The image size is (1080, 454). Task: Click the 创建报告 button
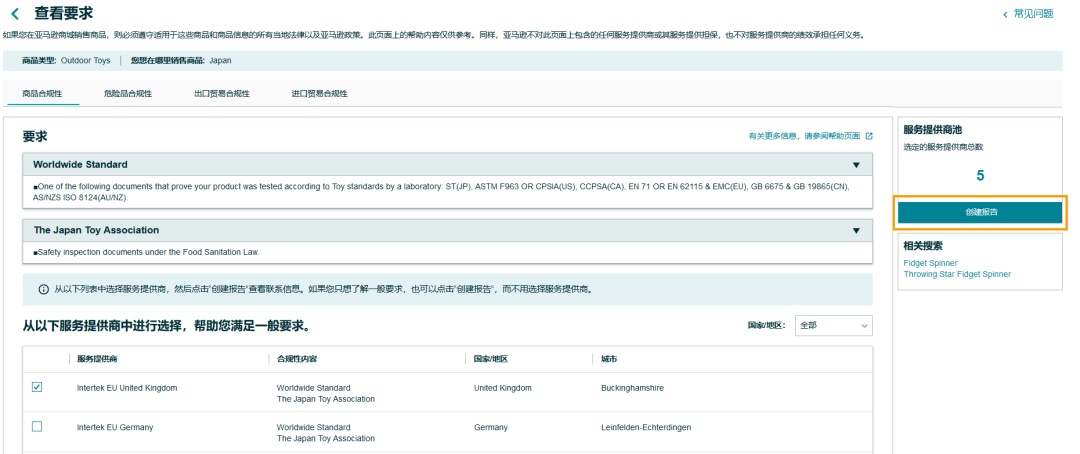[x=980, y=212]
